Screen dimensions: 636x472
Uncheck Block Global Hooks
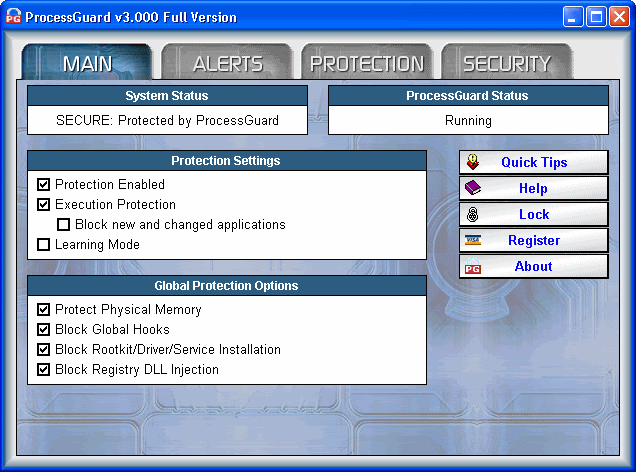[x=43, y=329]
